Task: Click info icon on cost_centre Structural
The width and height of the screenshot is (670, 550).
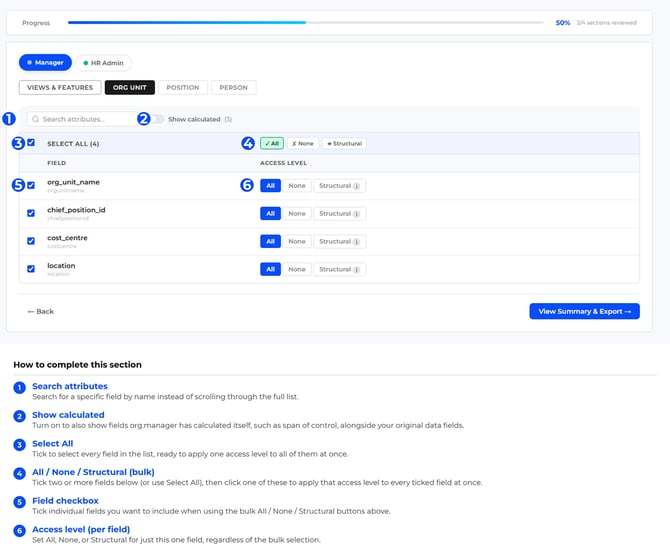Action: click(x=356, y=241)
